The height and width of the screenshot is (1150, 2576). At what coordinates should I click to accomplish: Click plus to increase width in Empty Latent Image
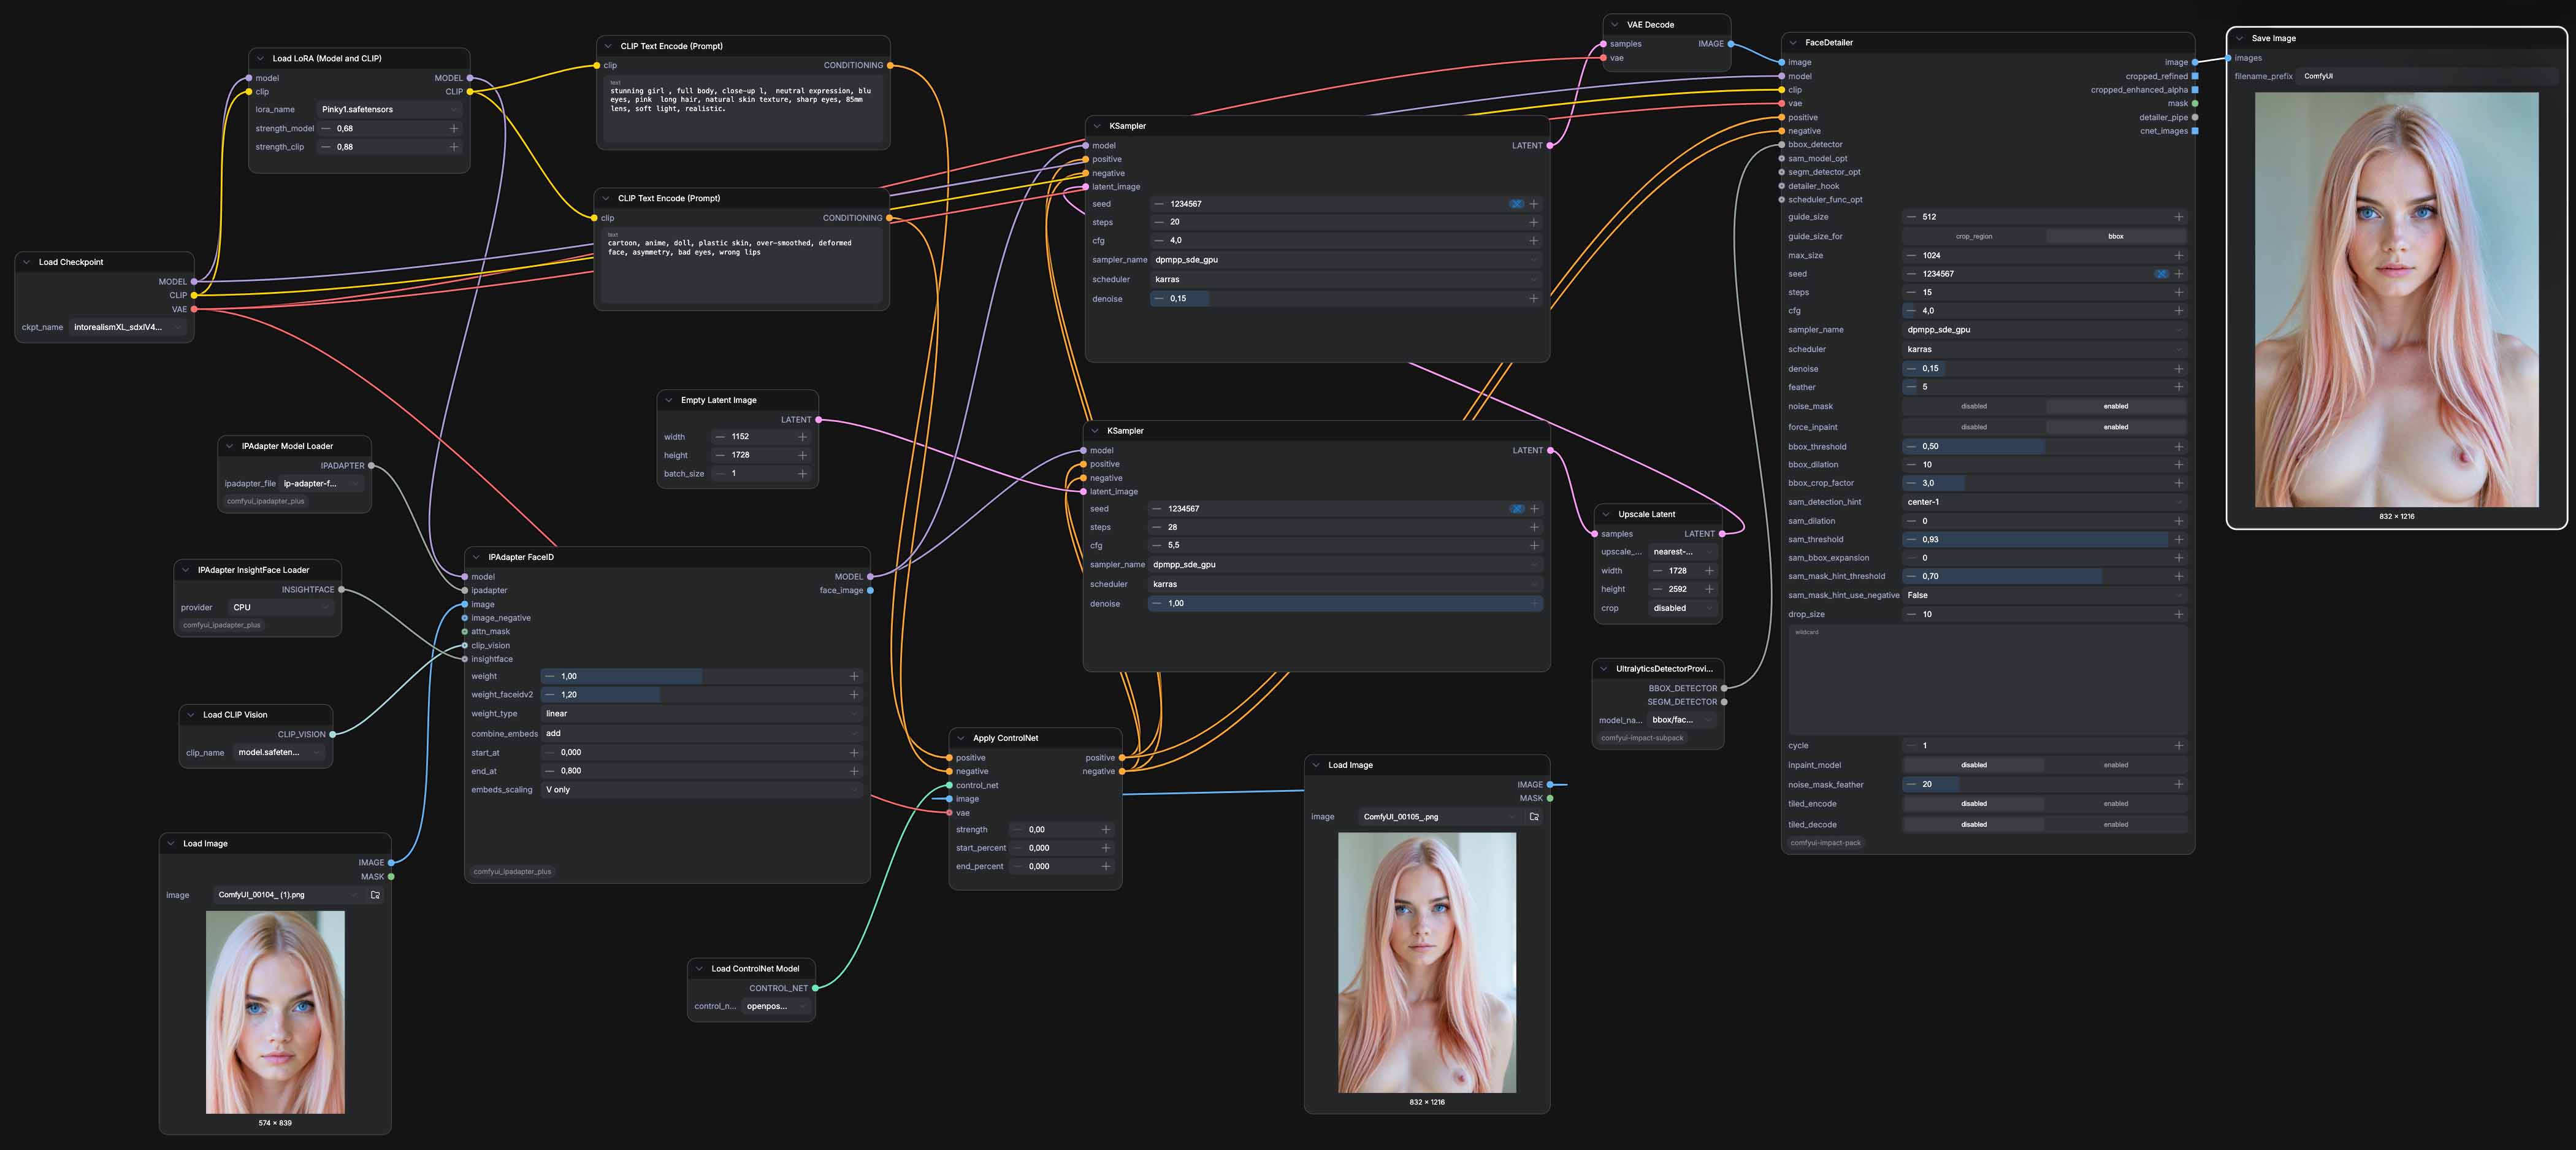coord(802,437)
